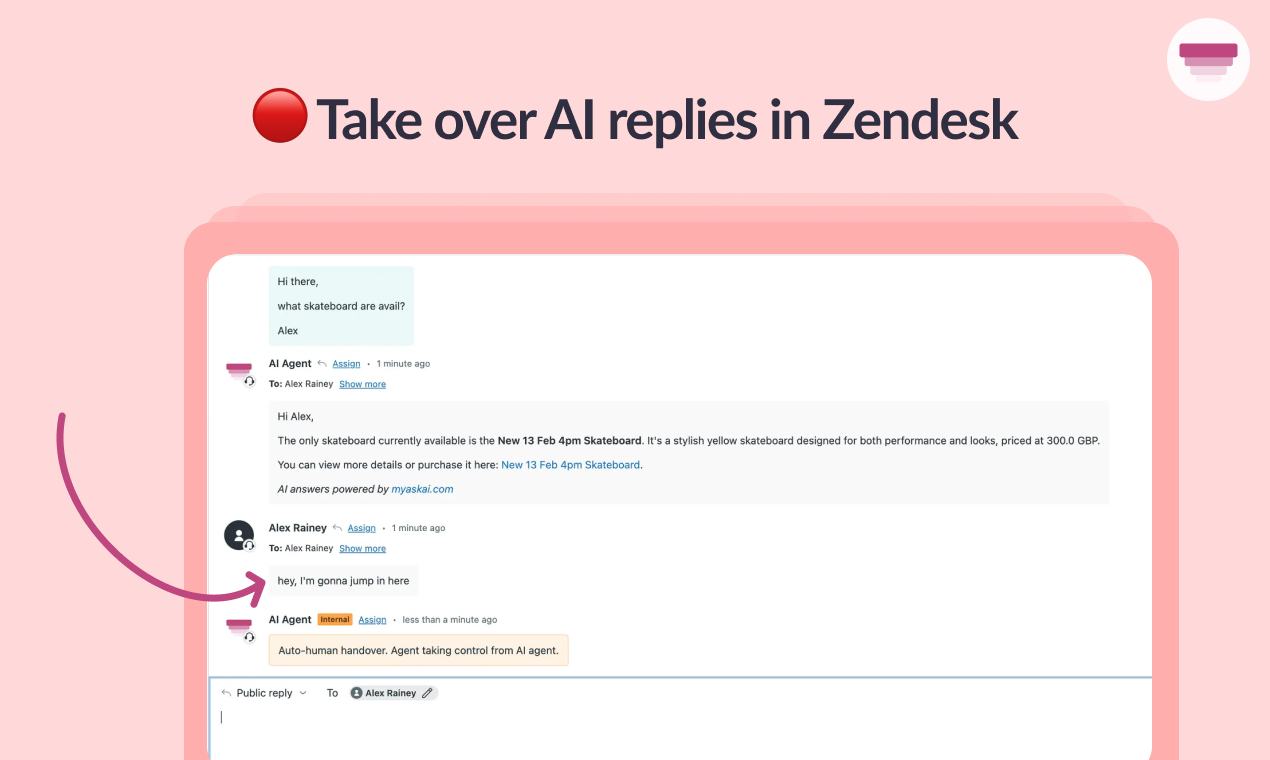Open the myaskai.com link
Image resolution: width=1270 pixels, height=760 pixels.
click(422, 489)
